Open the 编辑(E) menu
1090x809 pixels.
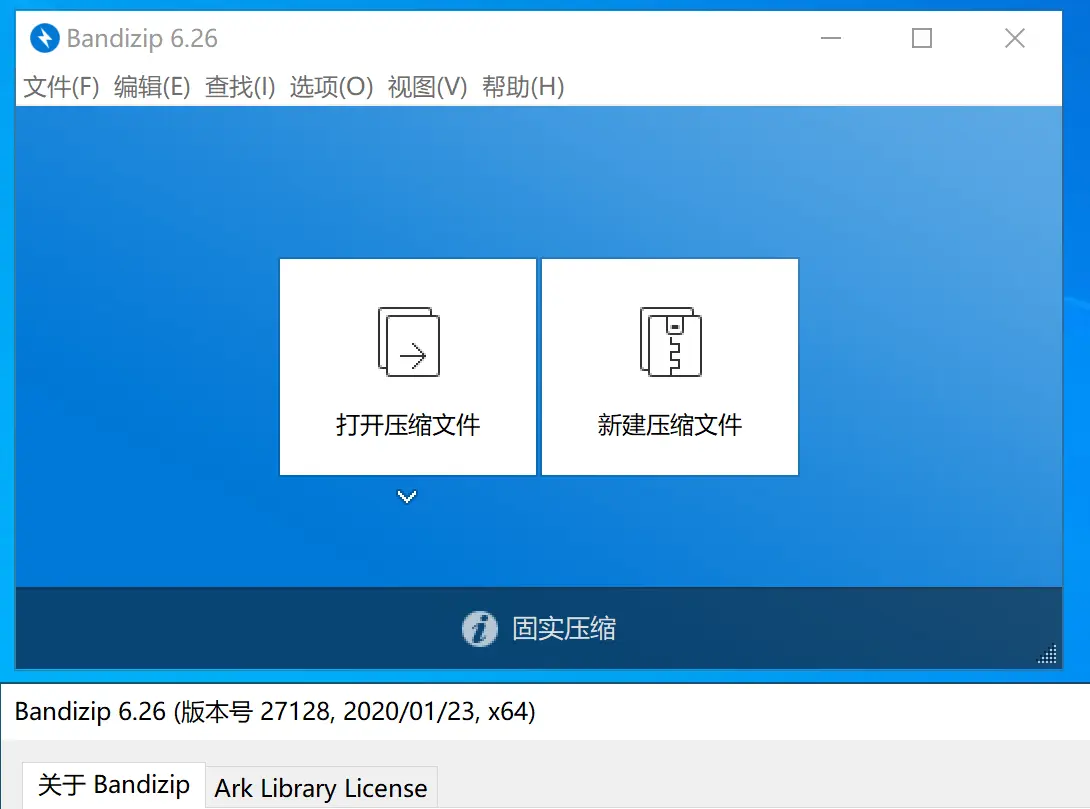click(152, 87)
